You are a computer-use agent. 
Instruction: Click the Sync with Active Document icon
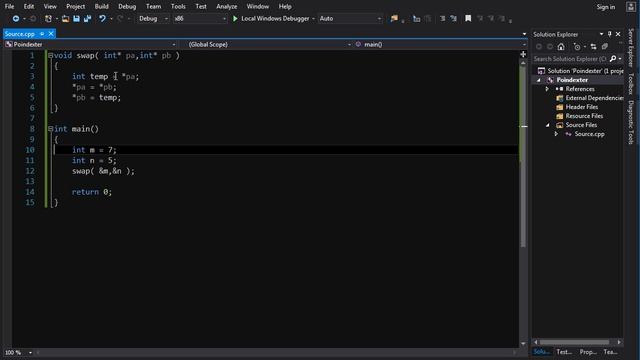[x=593, y=47]
